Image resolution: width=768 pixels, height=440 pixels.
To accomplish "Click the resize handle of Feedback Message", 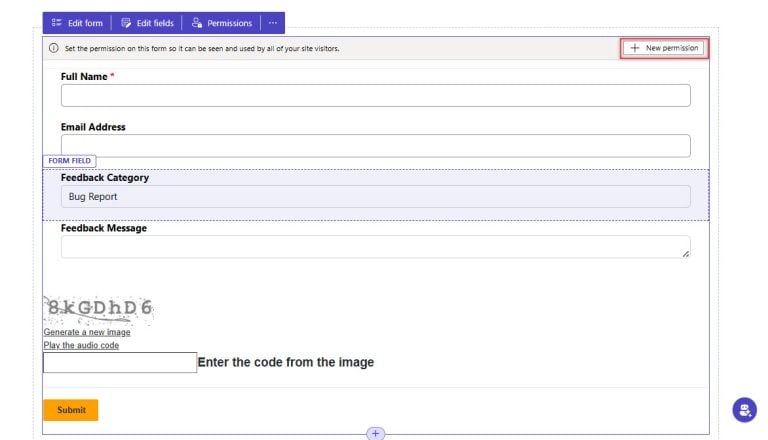I will (x=686, y=254).
